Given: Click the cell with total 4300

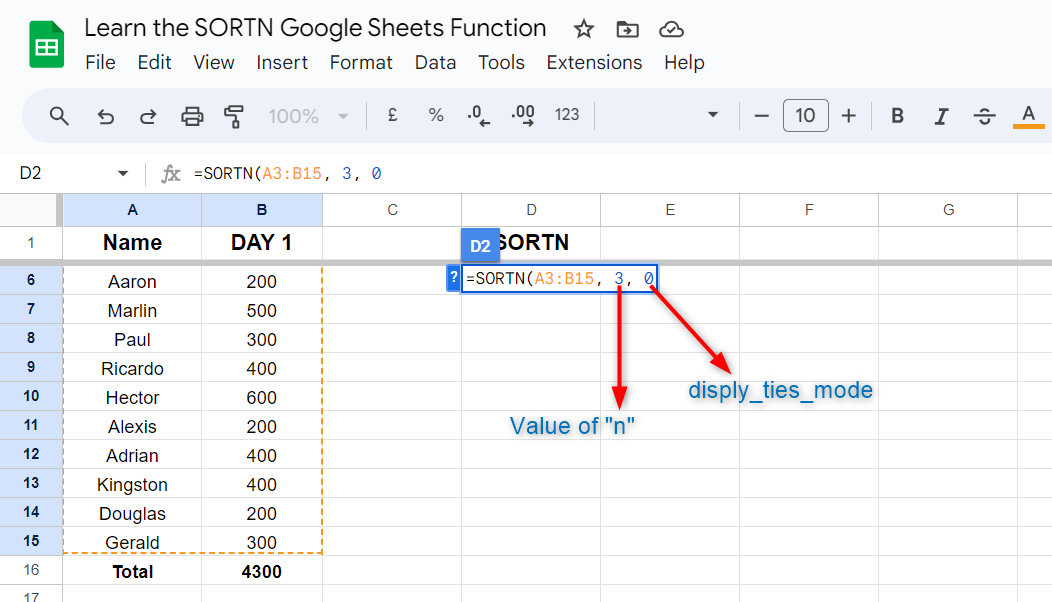Looking at the screenshot, I should (262, 571).
